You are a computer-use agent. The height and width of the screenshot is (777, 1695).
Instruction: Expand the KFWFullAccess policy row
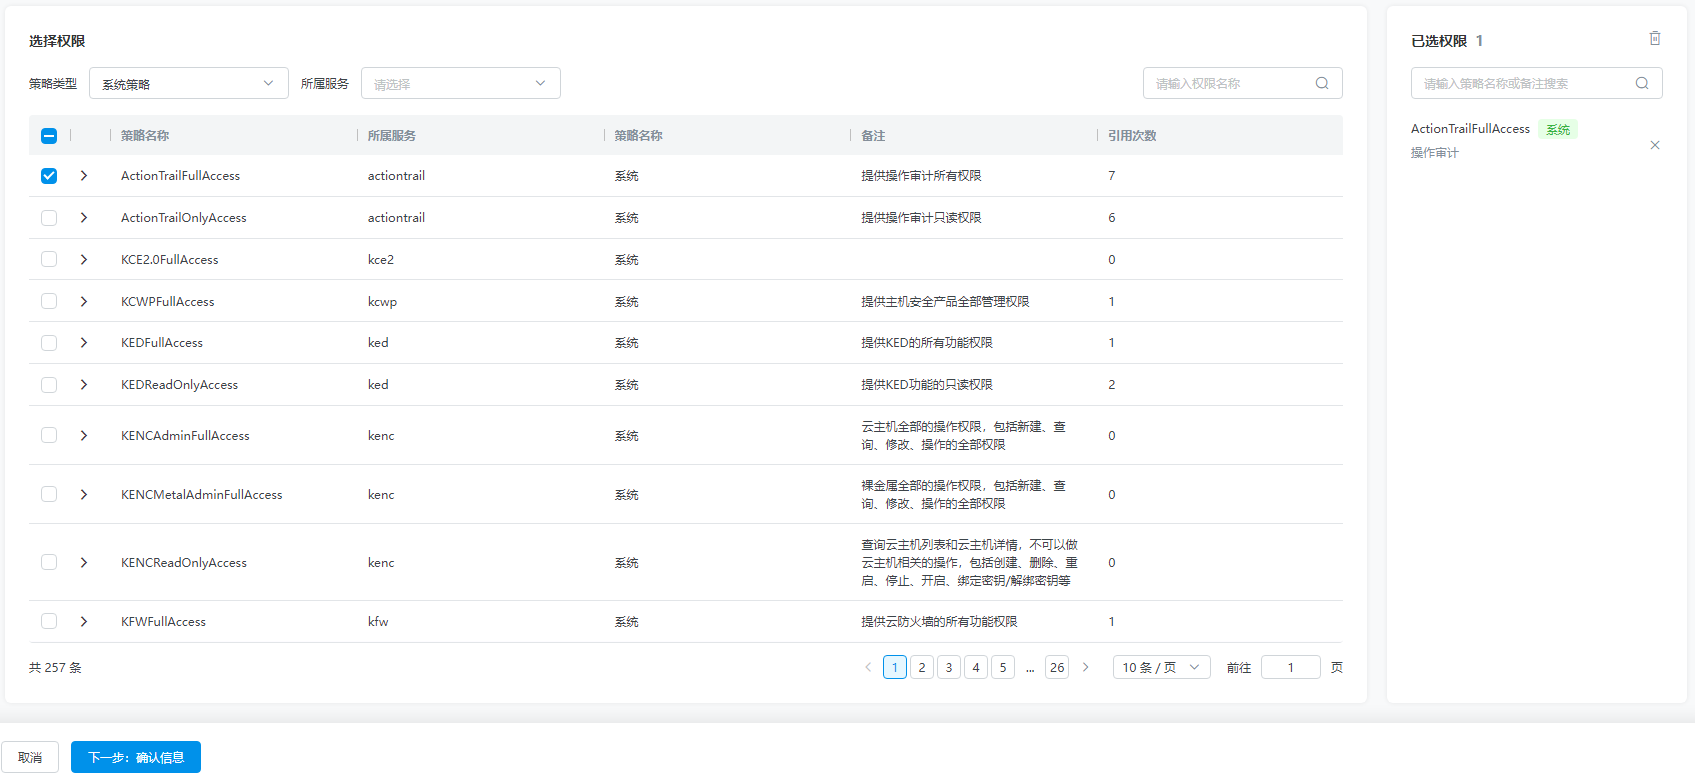[x=84, y=621]
